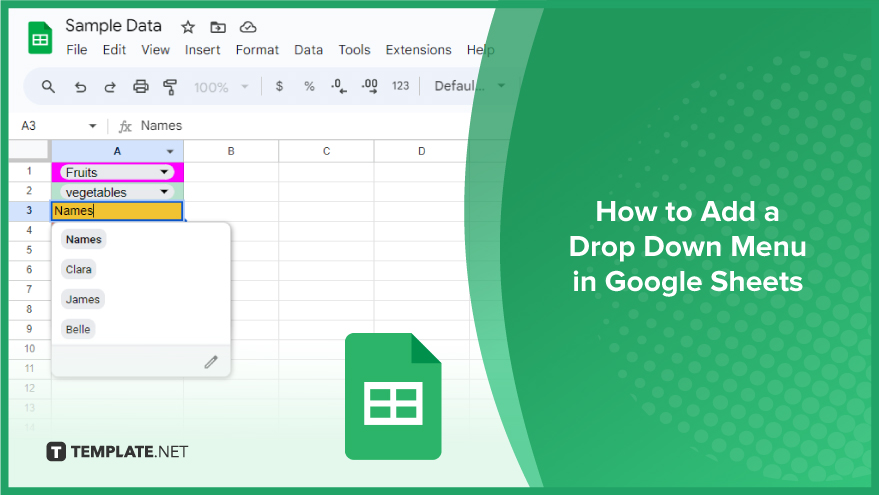This screenshot has width=879, height=495.
Task: Open the View menu
Action: coord(155,50)
